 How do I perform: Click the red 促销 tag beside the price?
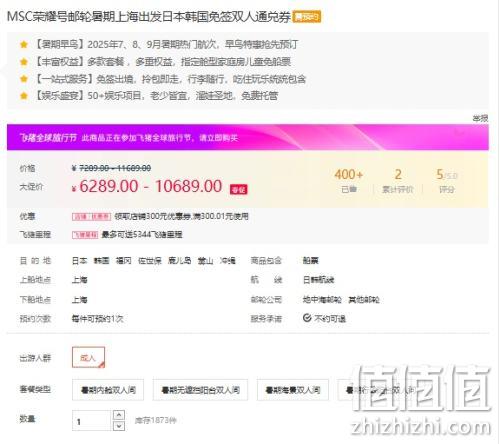click(239, 189)
